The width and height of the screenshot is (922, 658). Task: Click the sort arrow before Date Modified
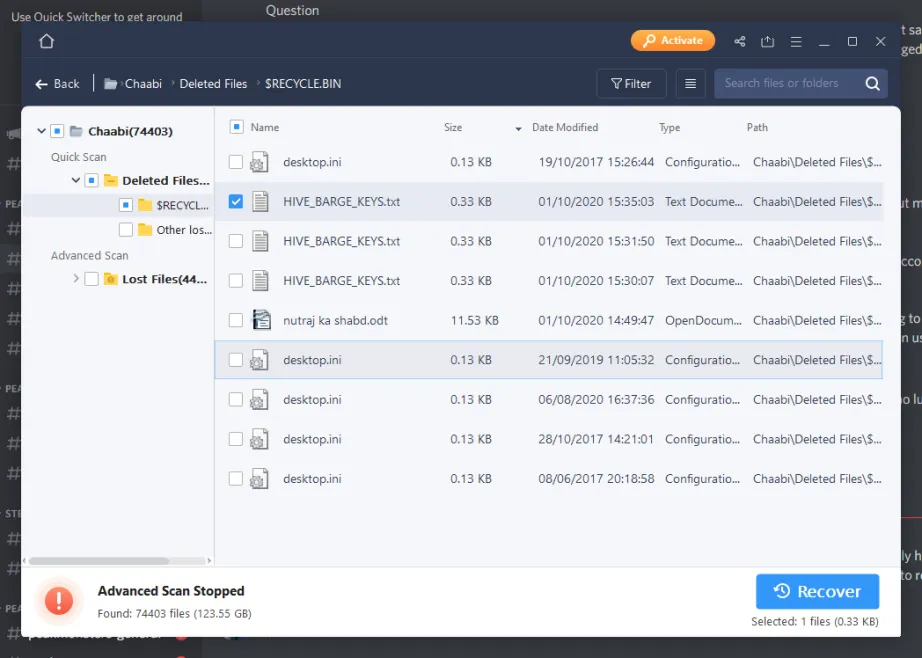pyautogui.click(x=518, y=128)
